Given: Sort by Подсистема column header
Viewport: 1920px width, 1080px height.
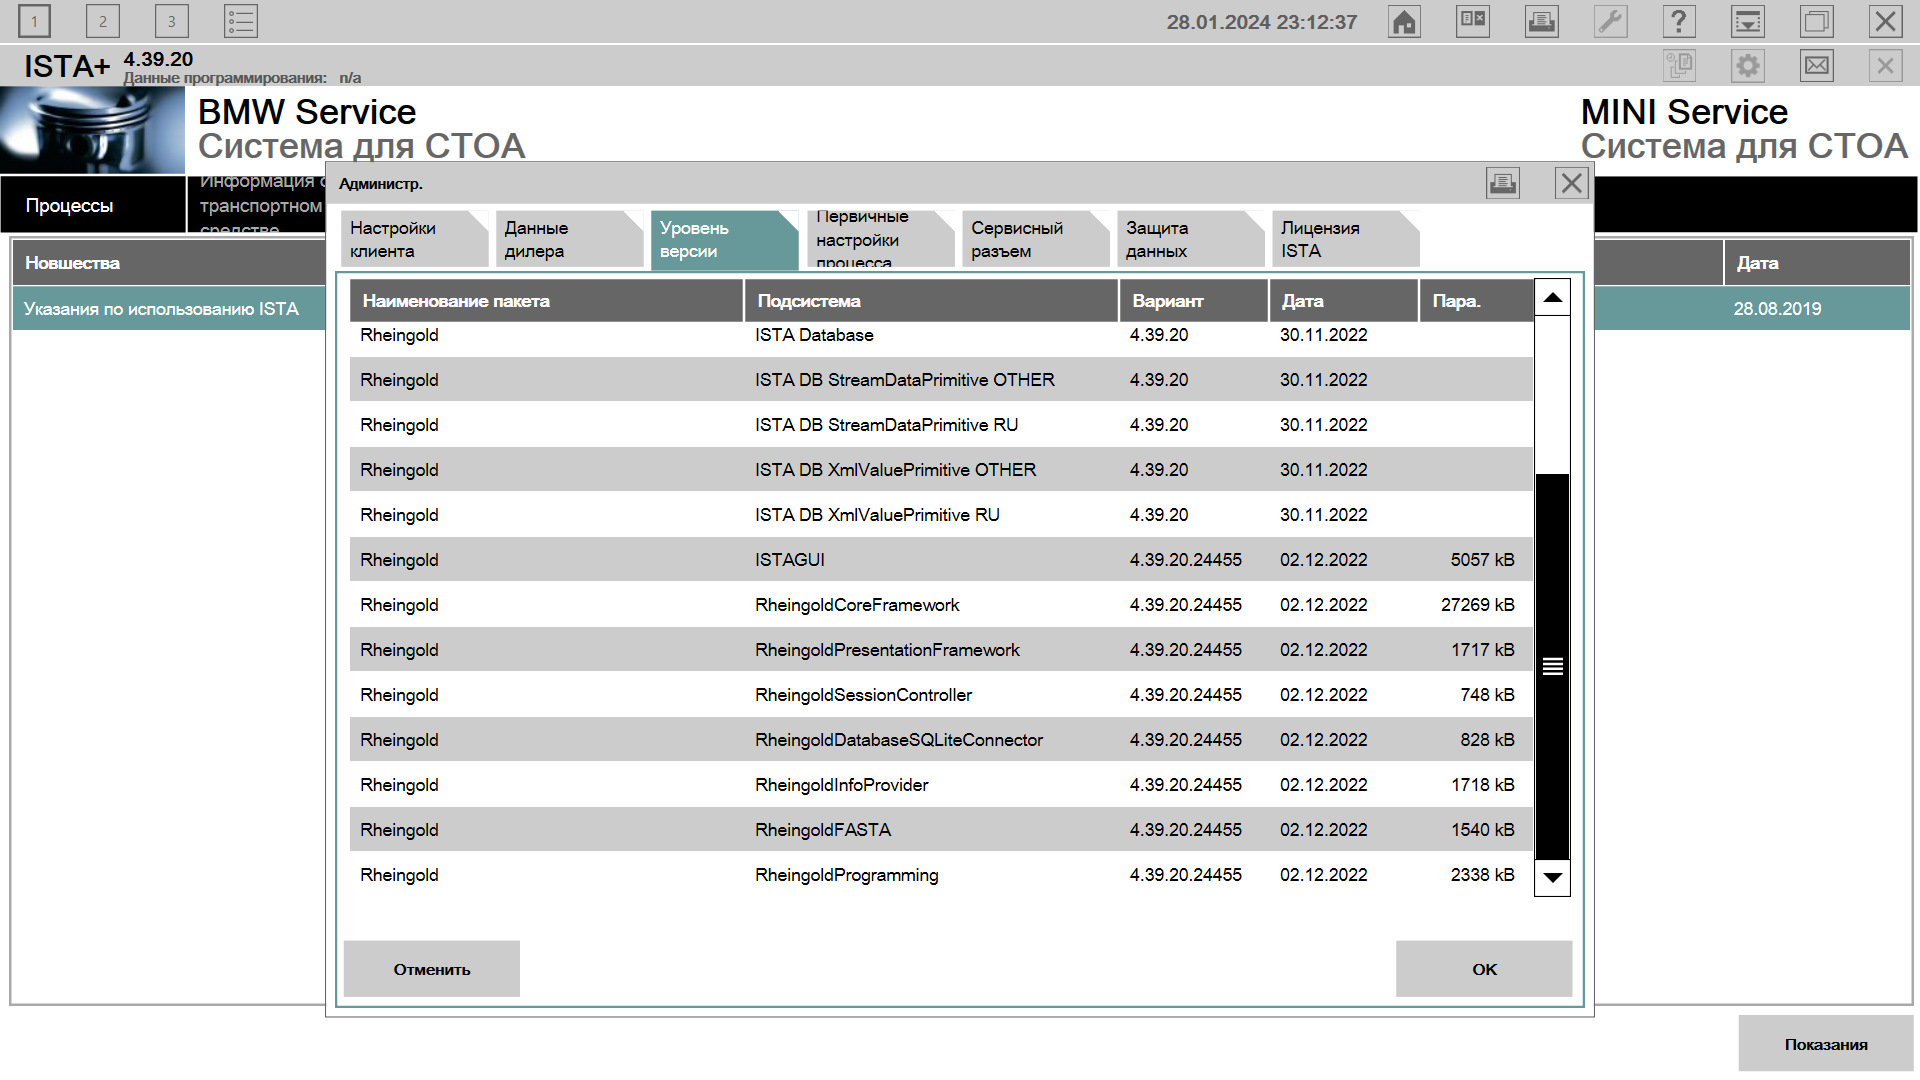Looking at the screenshot, I should [931, 301].
